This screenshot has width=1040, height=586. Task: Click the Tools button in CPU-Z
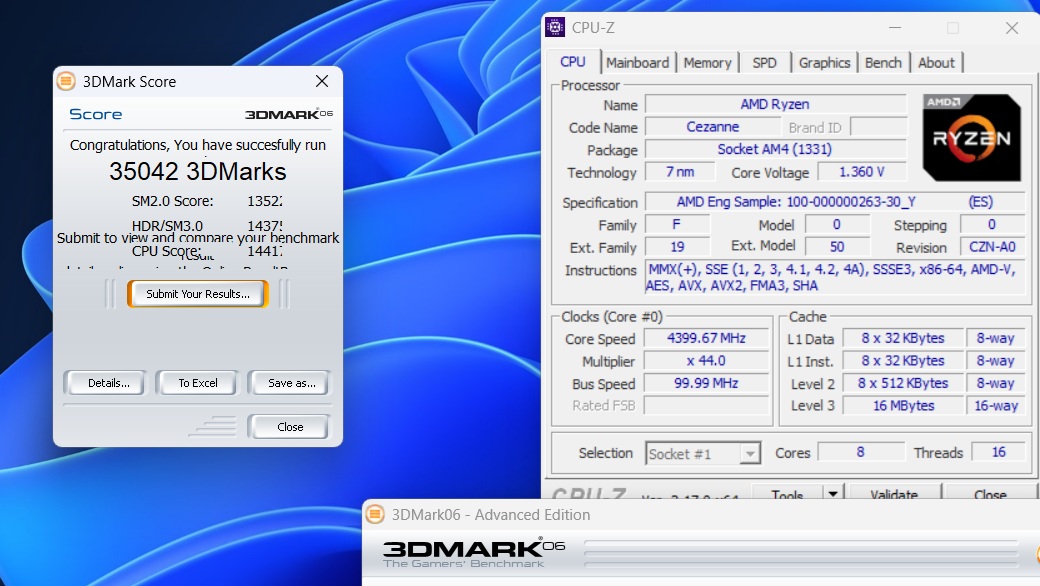coord(787,494)
